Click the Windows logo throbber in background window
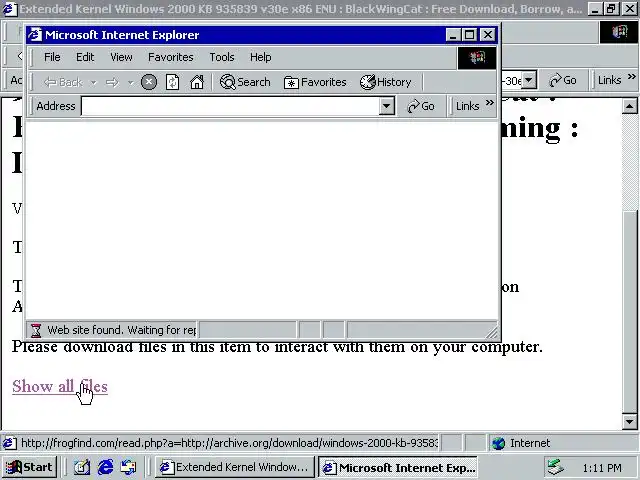Image resolution: width=640 pixels, height=480 pixels. pos(619,32)
